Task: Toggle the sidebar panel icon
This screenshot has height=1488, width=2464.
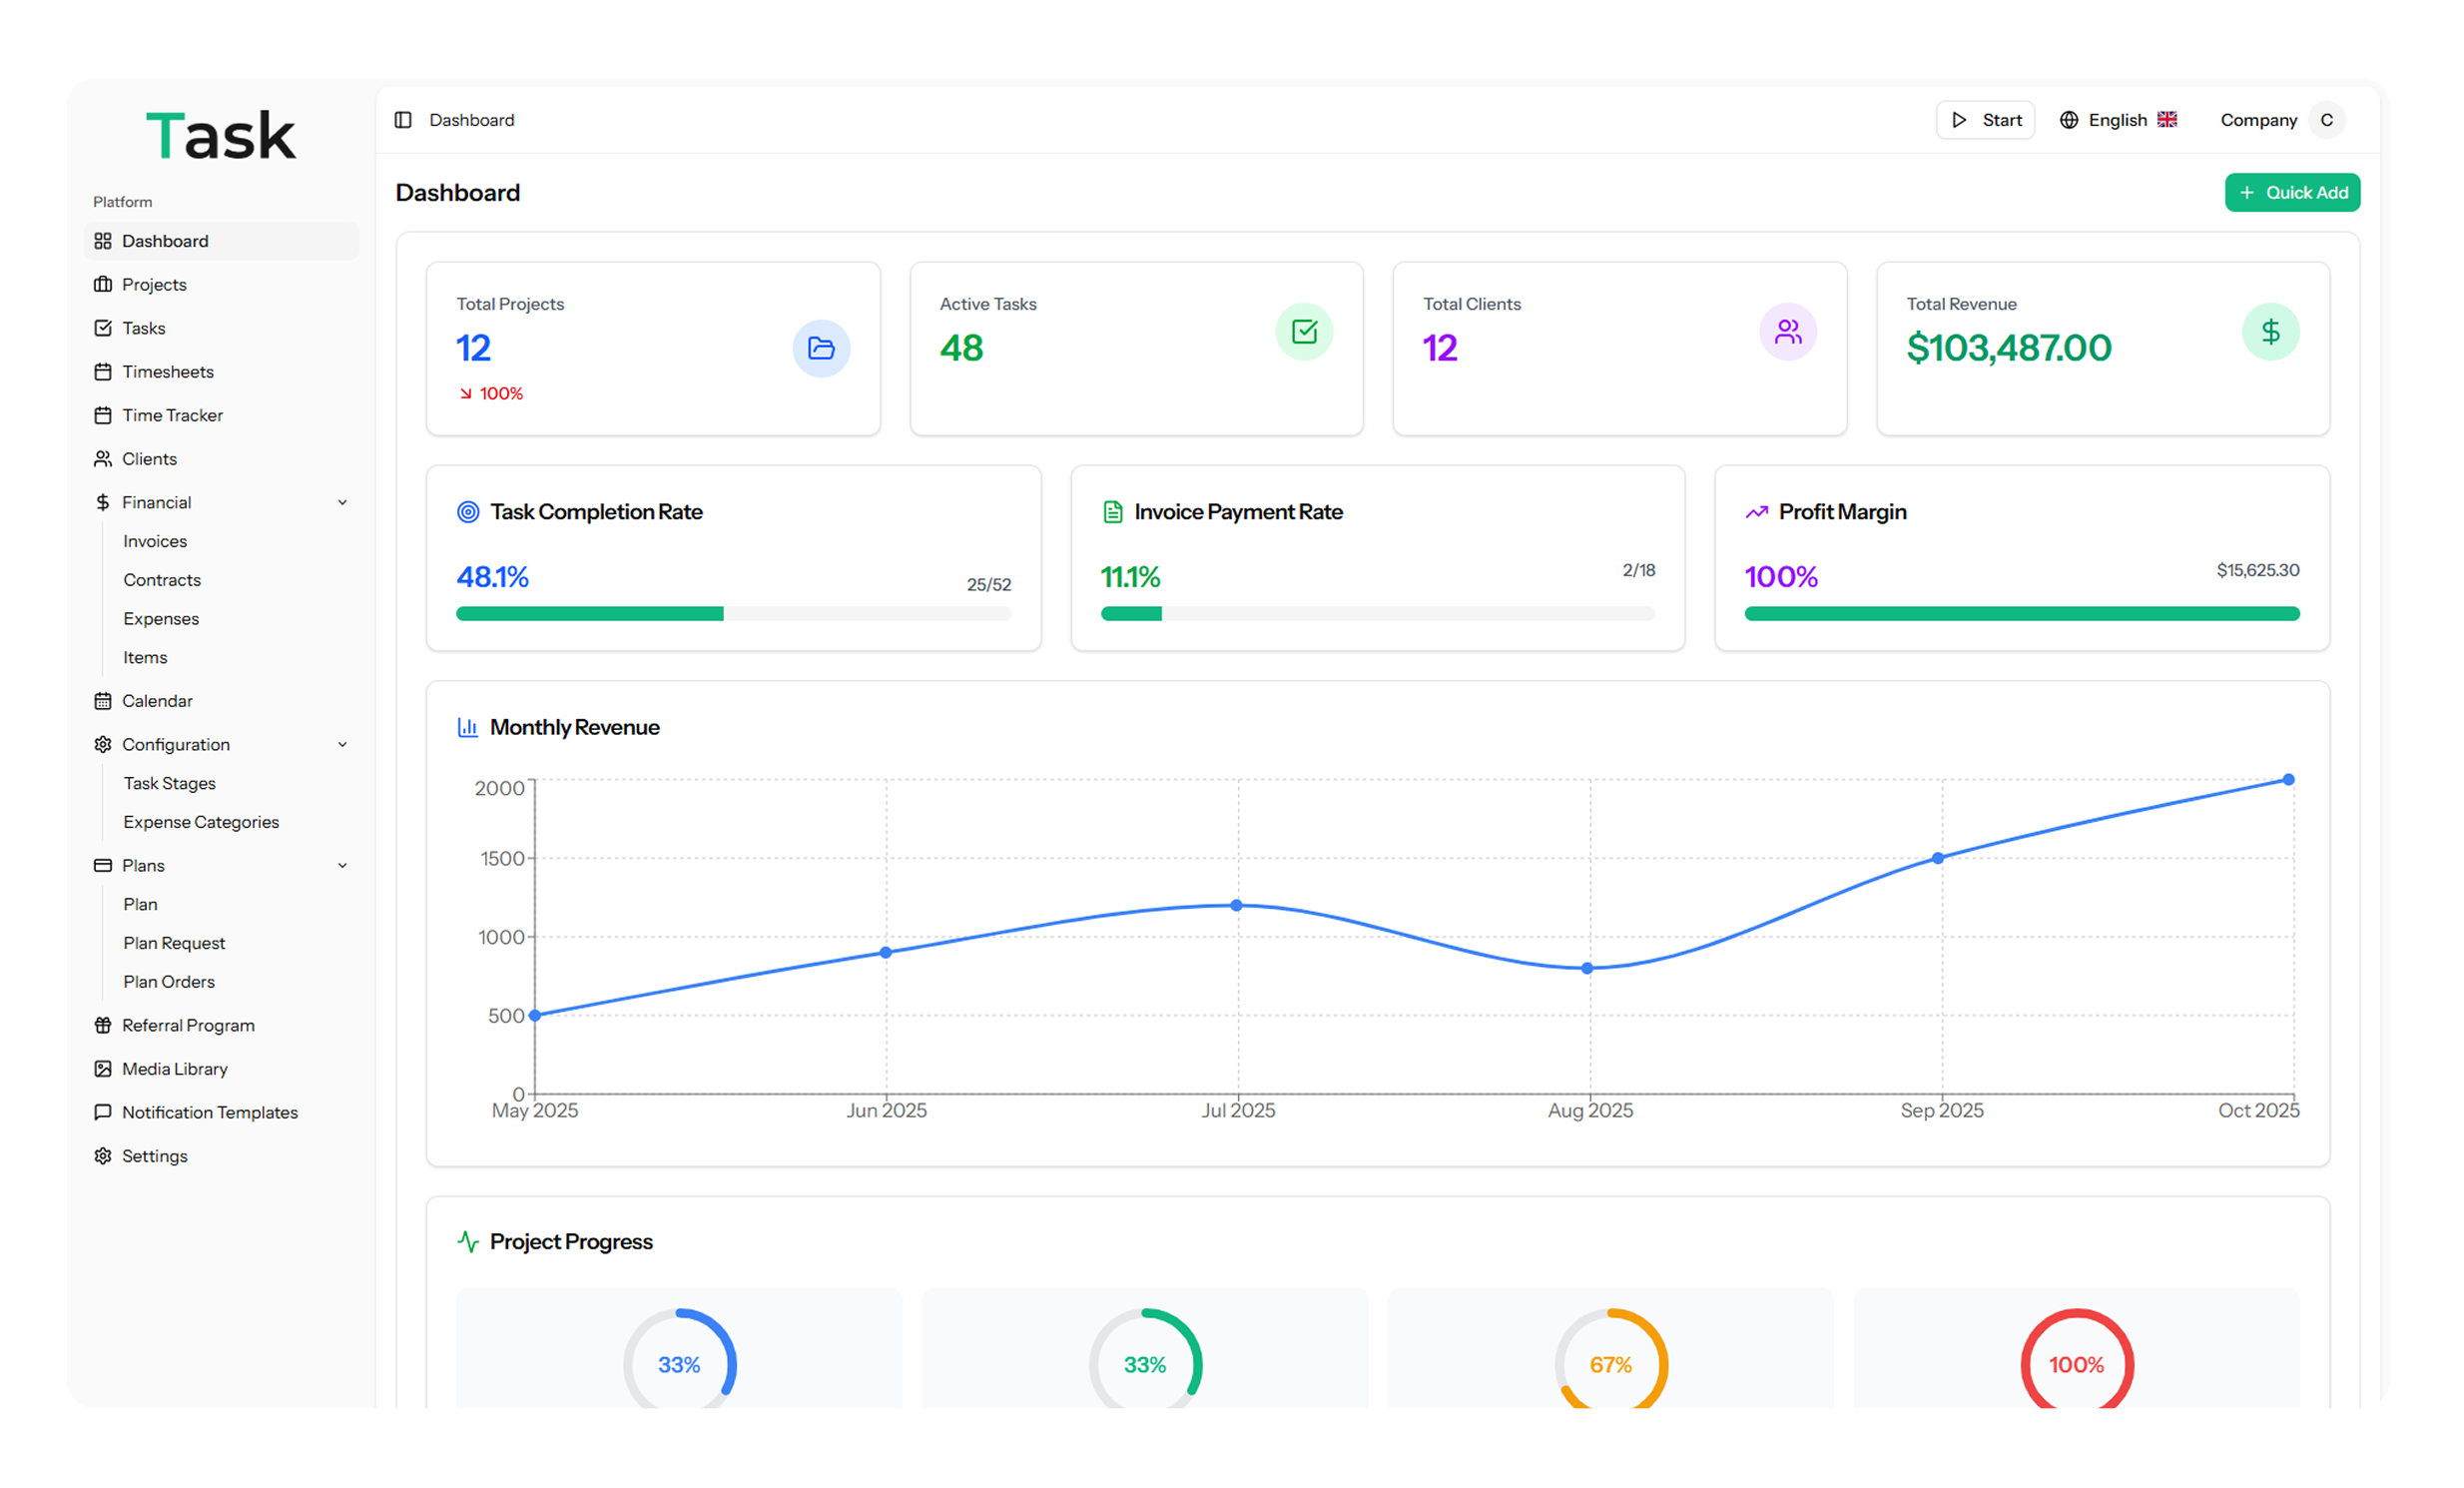Action: tap(403, 120)
